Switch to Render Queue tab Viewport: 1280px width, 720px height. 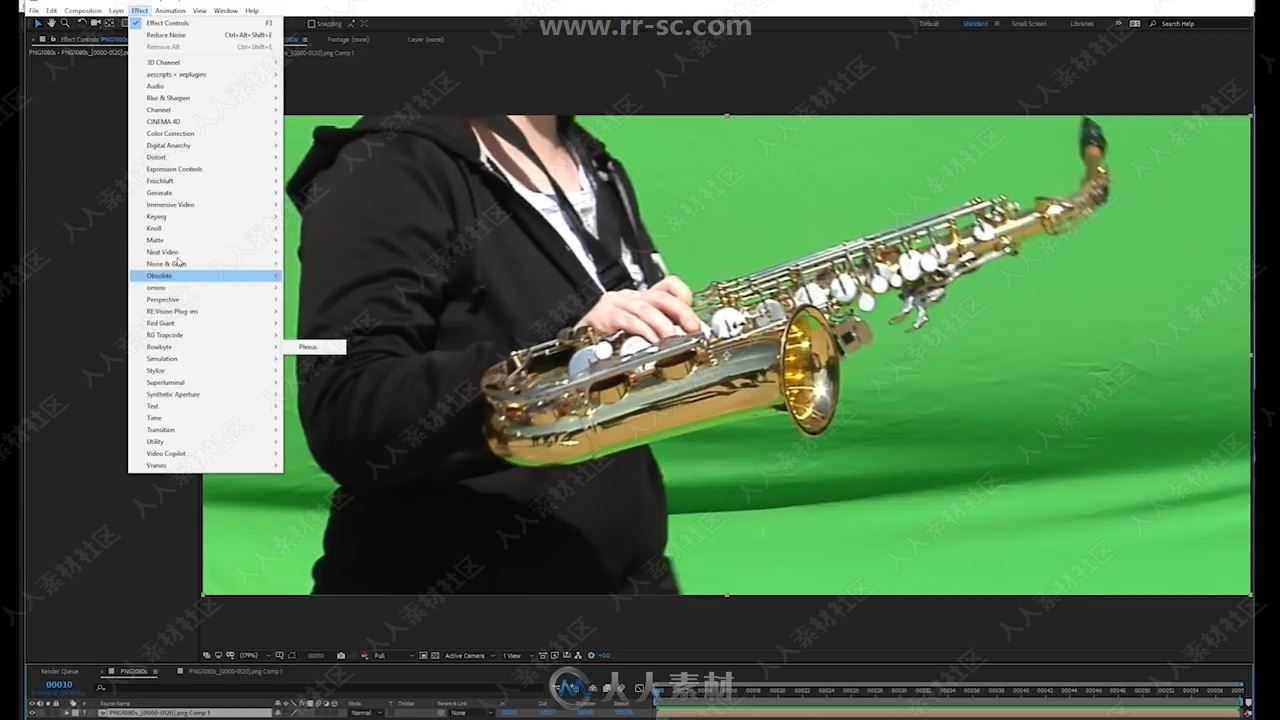(59, 672)
